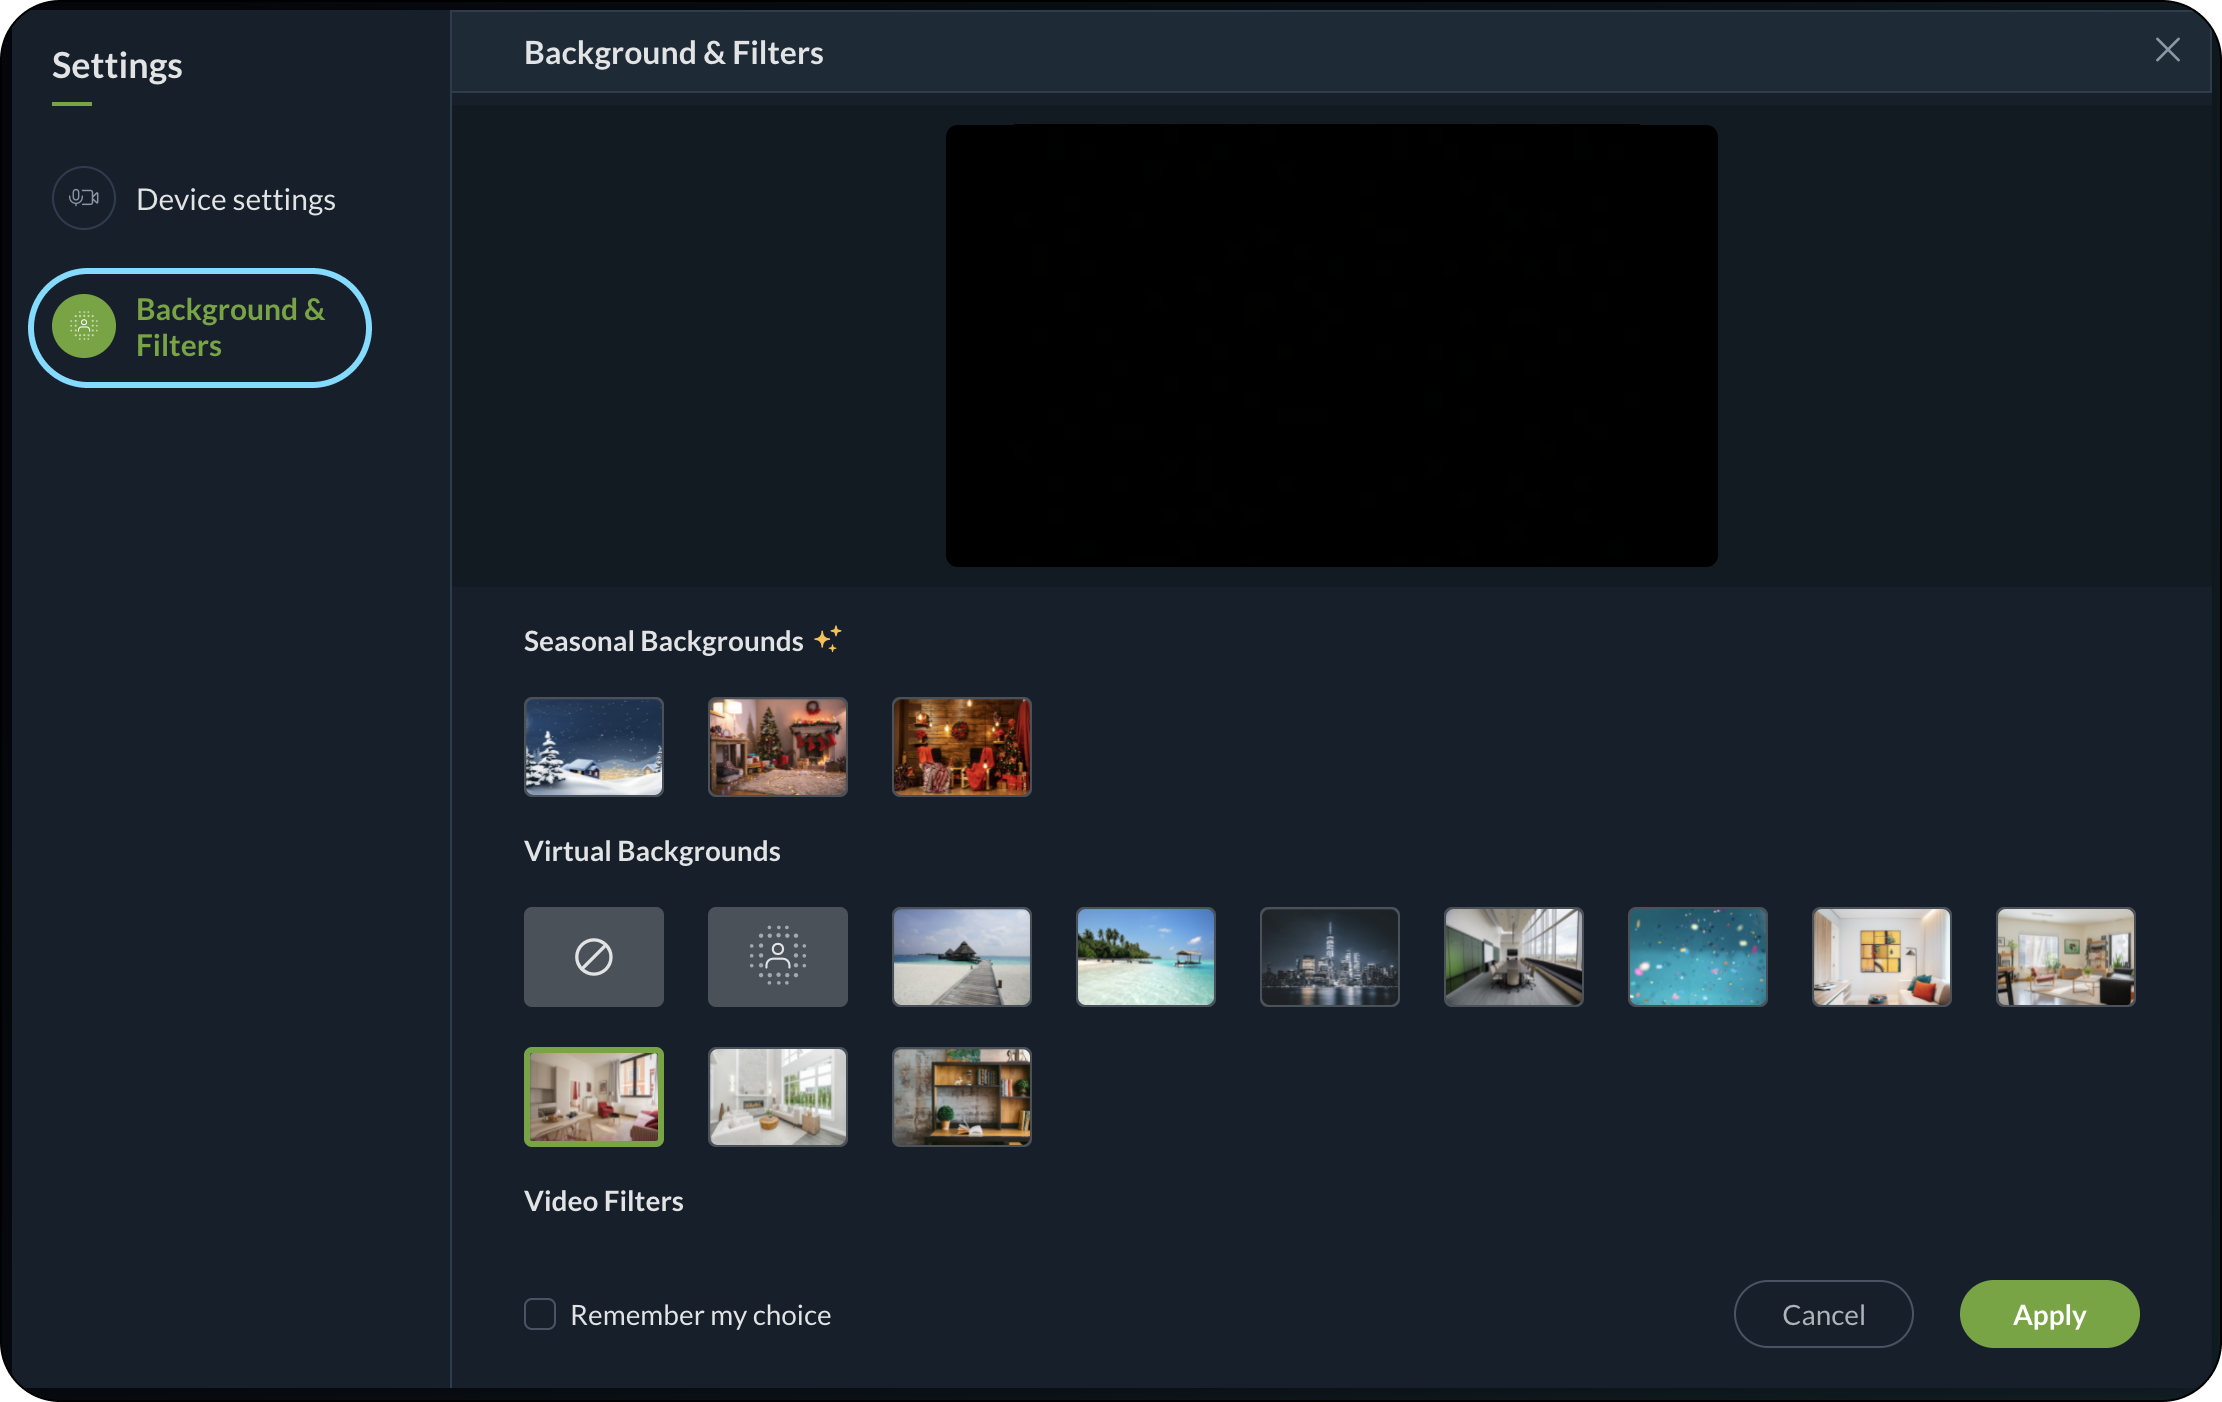Click the Cancel button
Screen dimensions: 2222x1402
tap(1823, 1314)
